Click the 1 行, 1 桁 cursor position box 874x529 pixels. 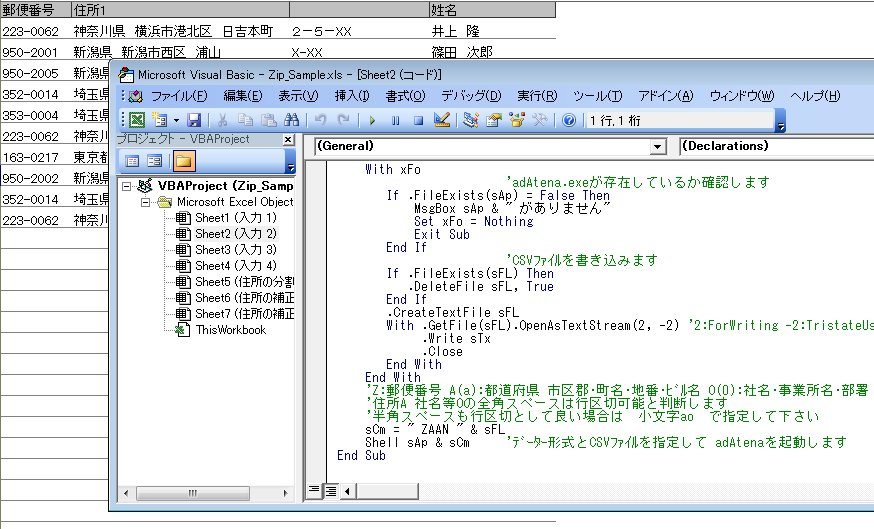679,120
